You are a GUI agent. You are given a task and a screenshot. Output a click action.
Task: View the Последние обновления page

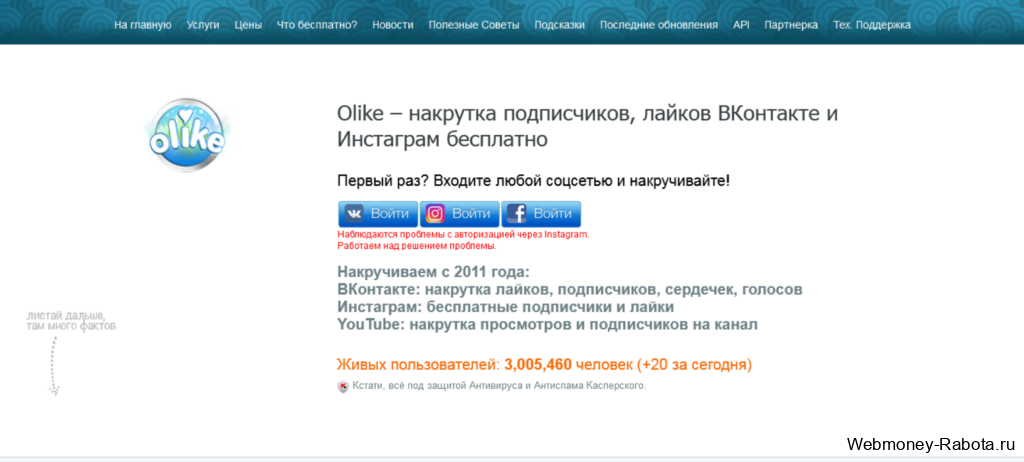tap(659, 25)
